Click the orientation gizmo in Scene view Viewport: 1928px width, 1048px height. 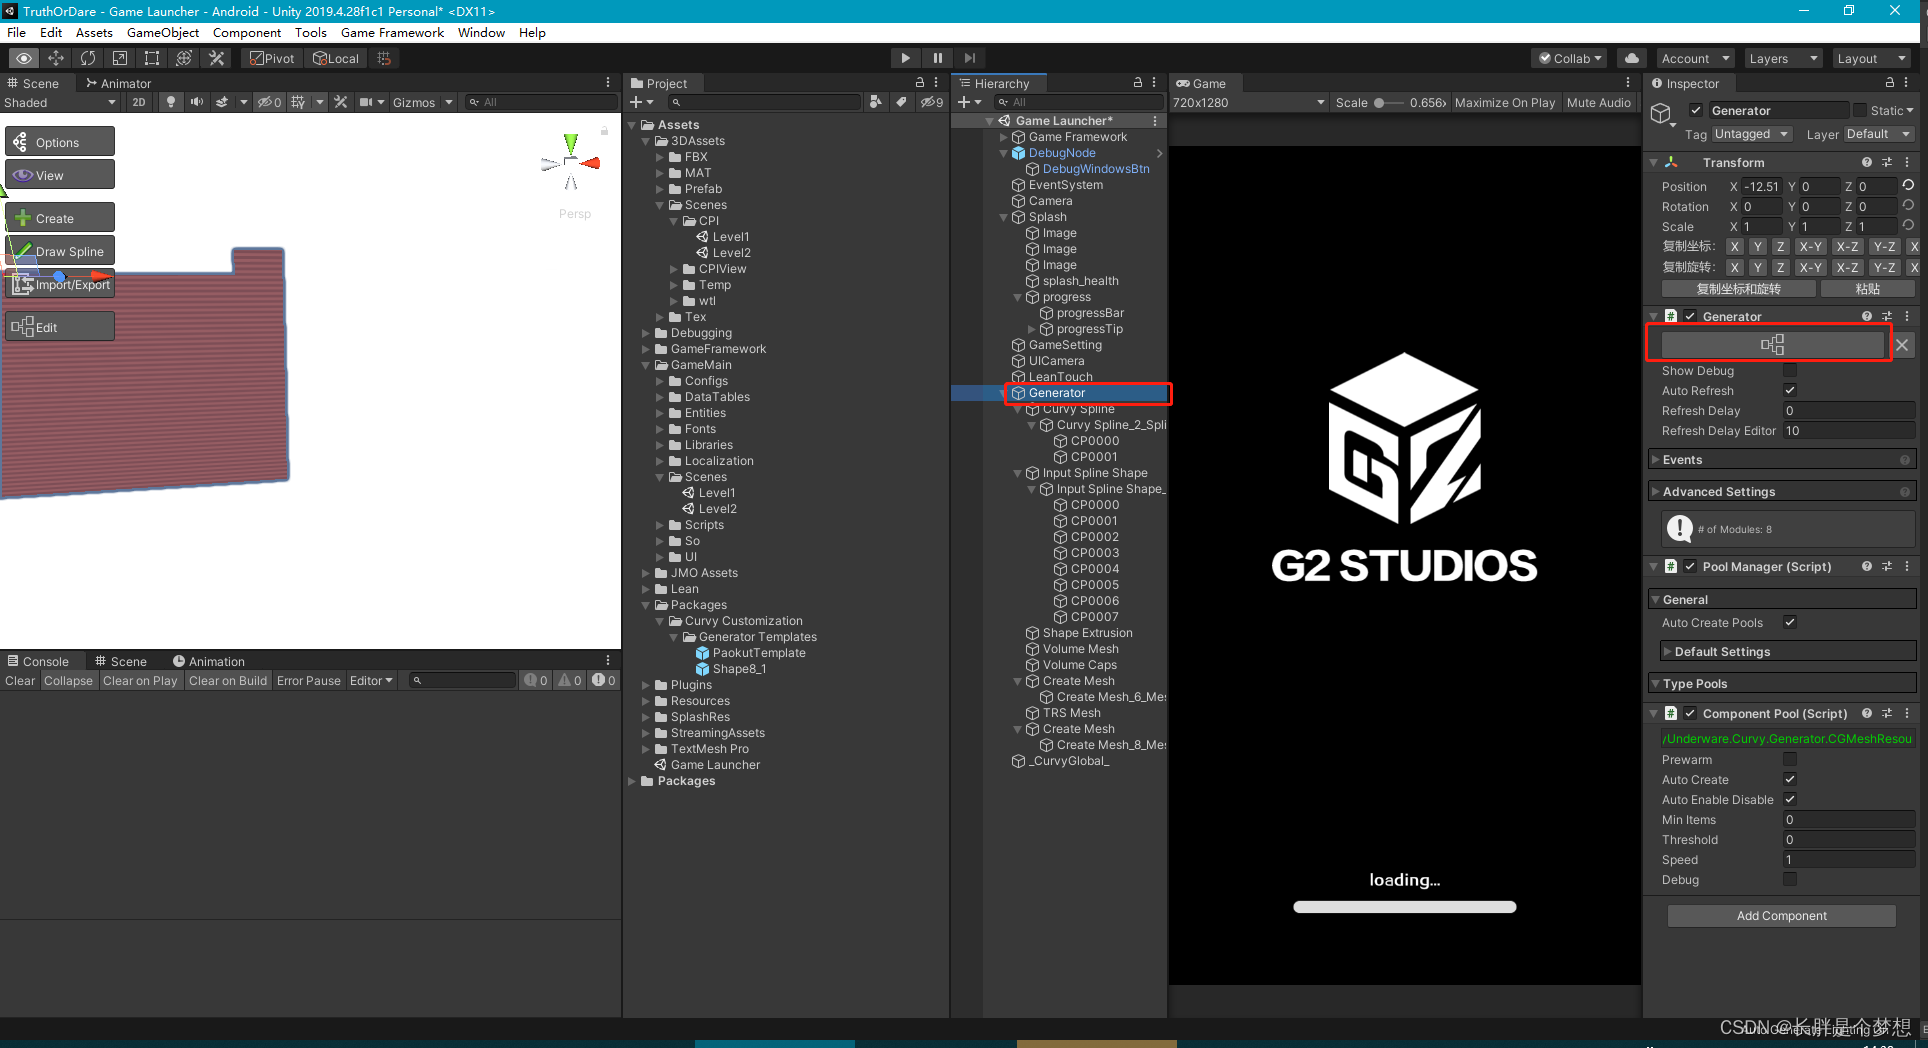[x=571, y=162]
